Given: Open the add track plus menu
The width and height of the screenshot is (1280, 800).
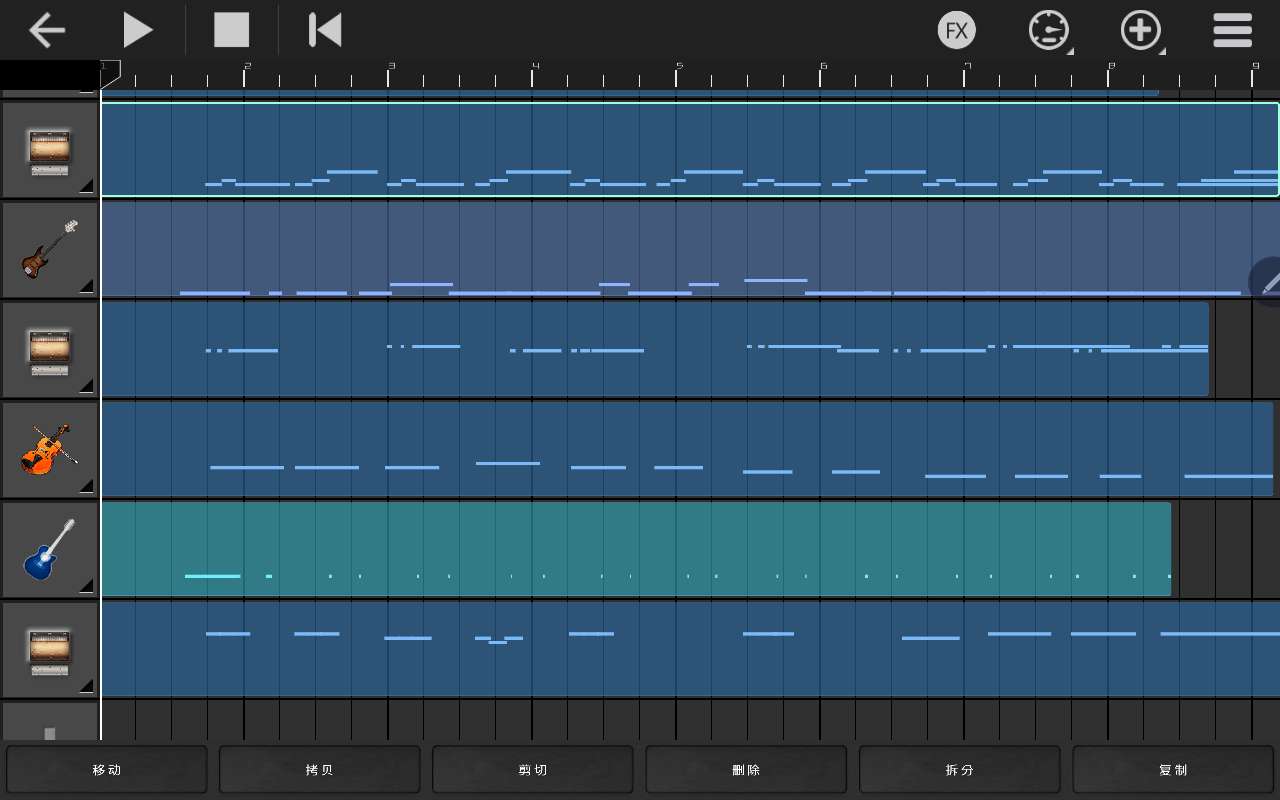Looking at the screenshot, I should point(1141,30).
